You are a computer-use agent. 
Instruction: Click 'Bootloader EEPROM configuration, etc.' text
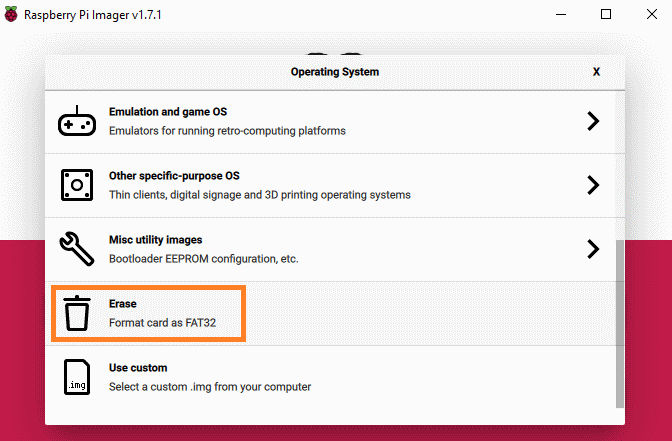204,259
